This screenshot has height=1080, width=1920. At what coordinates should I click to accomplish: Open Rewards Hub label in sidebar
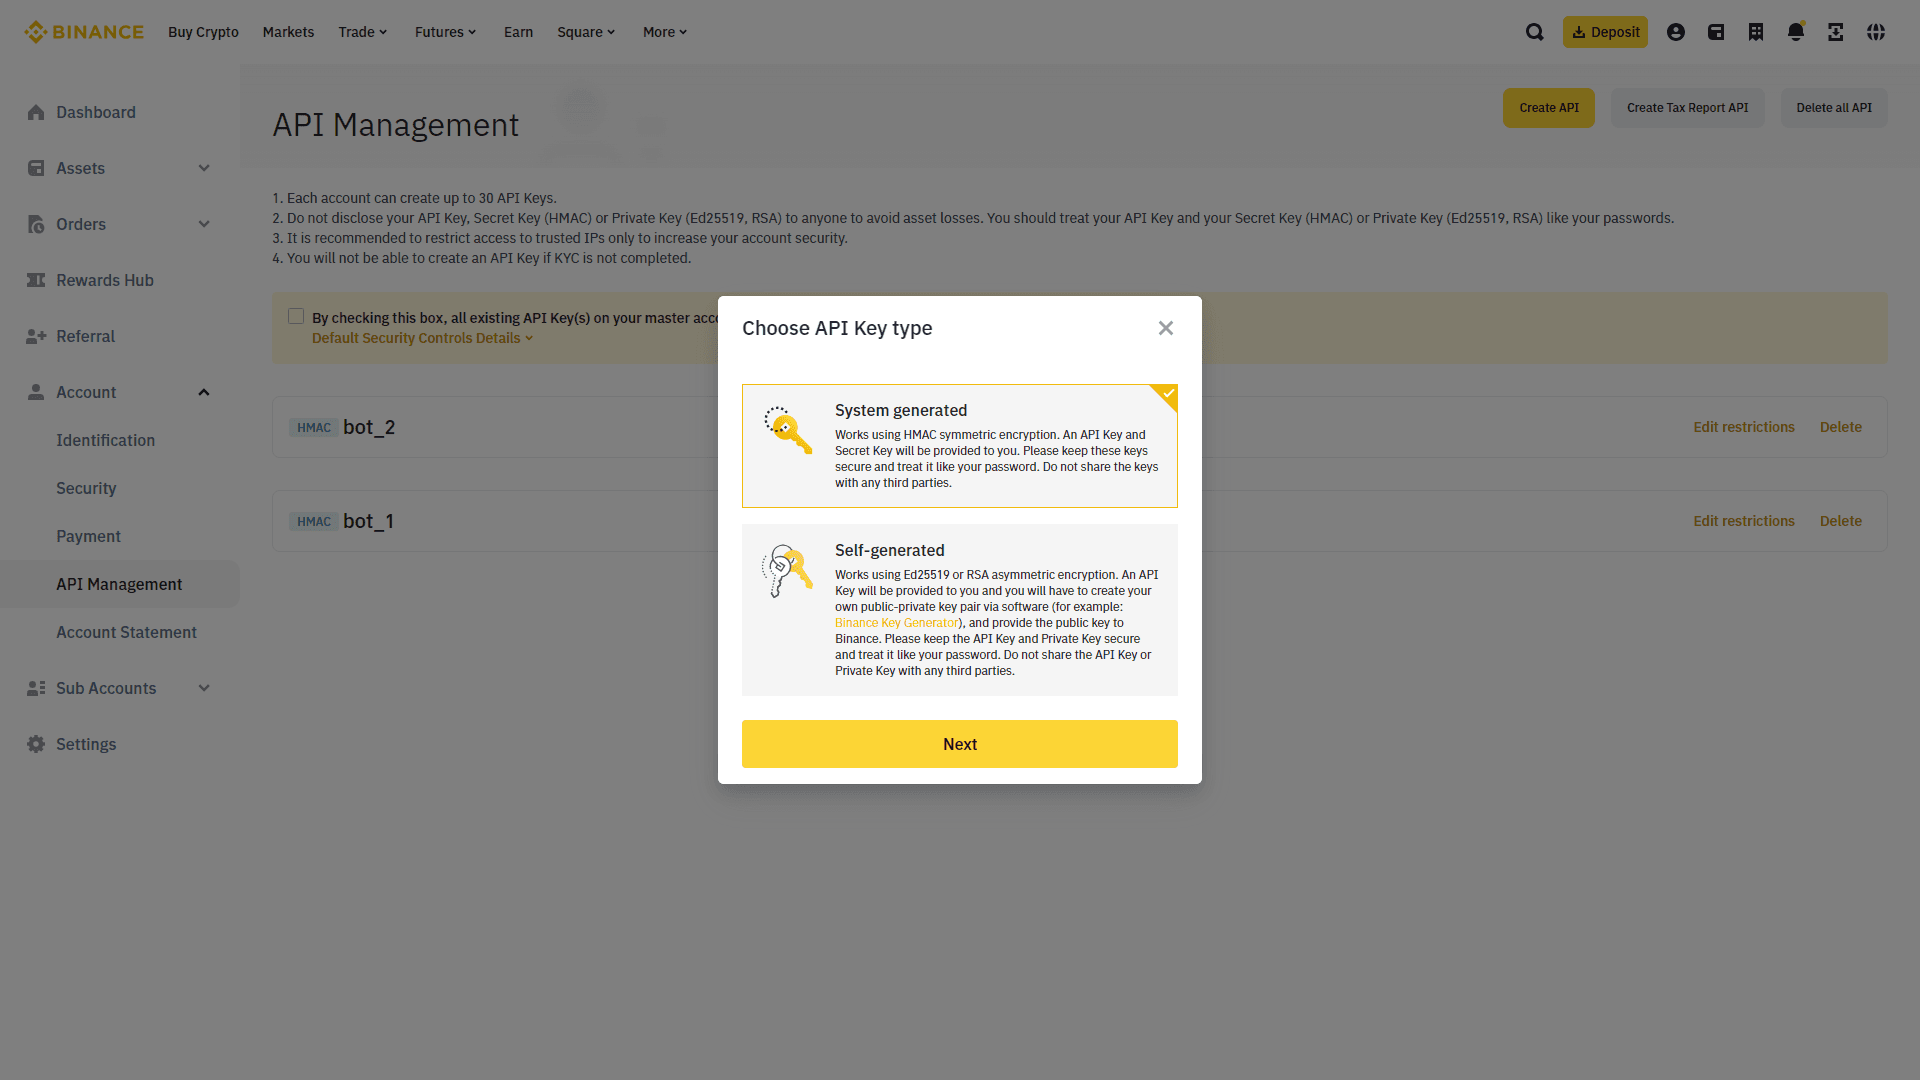[105, 280]
